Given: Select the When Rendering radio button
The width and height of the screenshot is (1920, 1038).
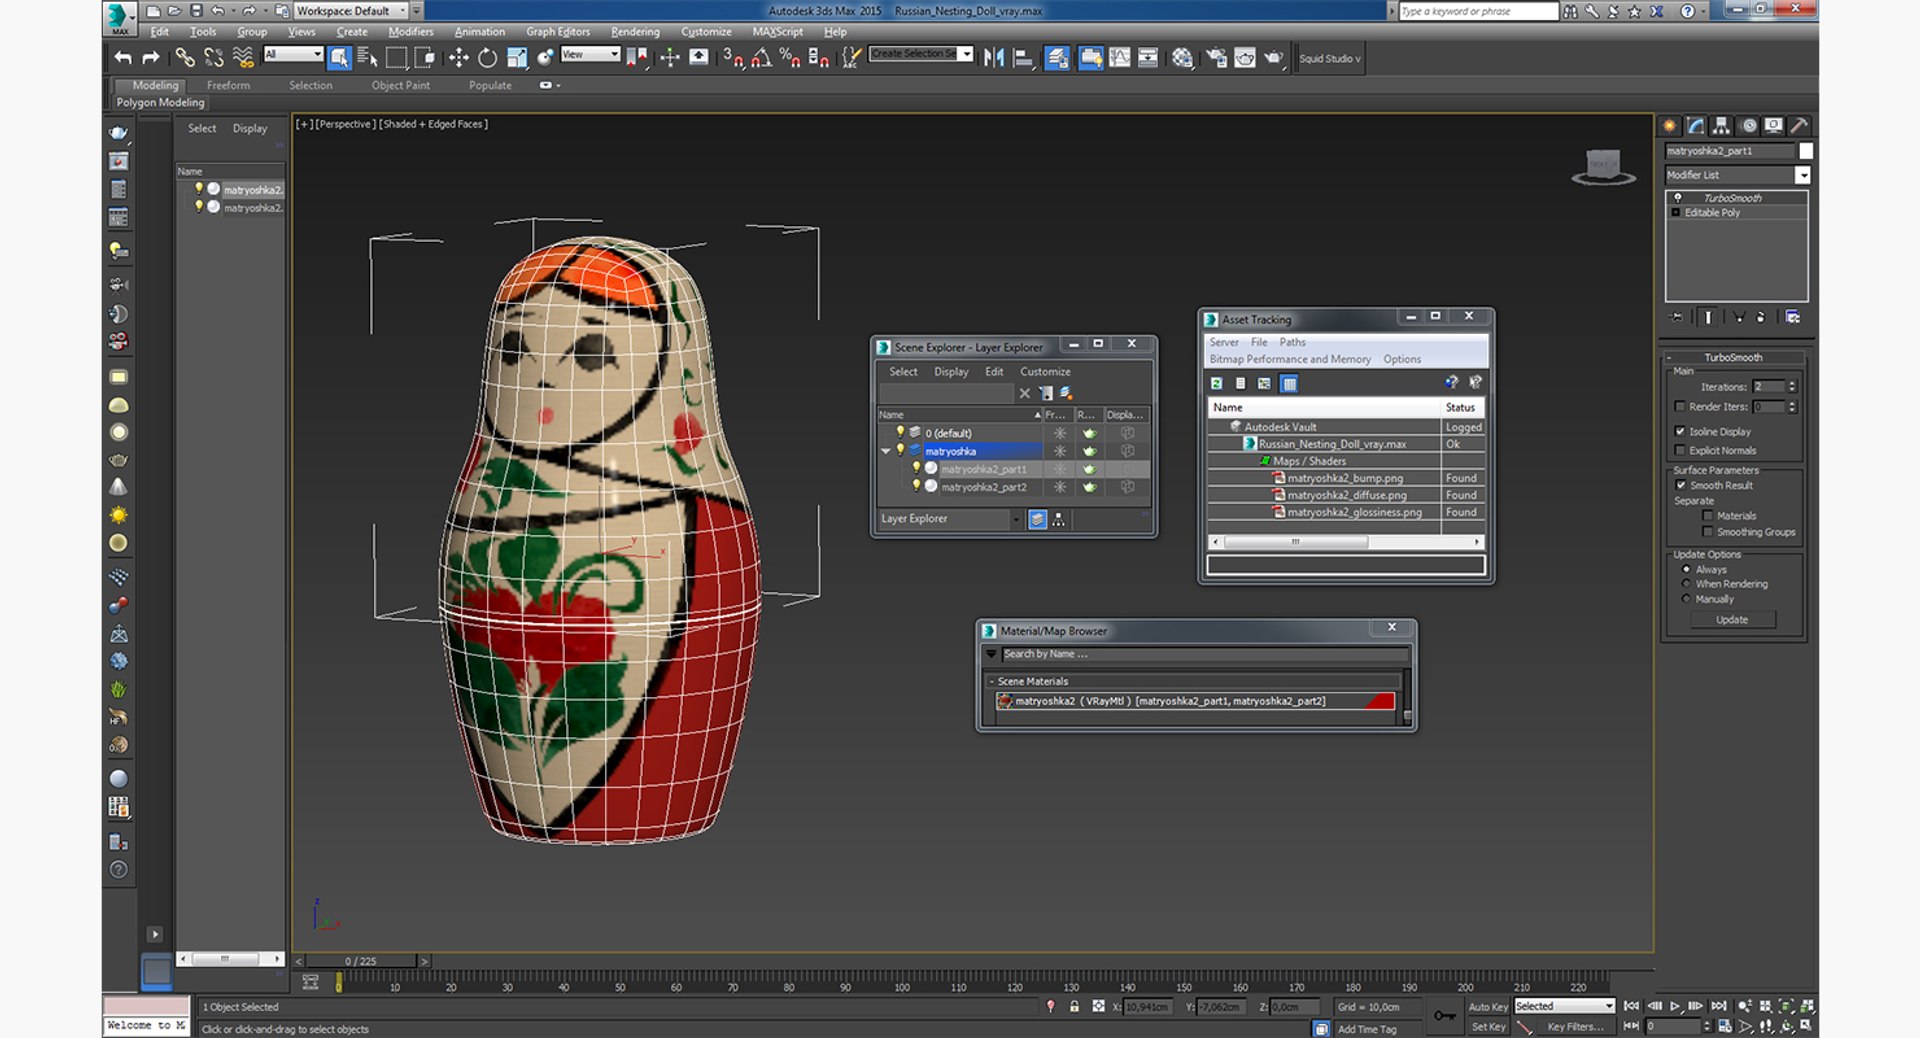Looking at the screenshot, I should 1686,584.
